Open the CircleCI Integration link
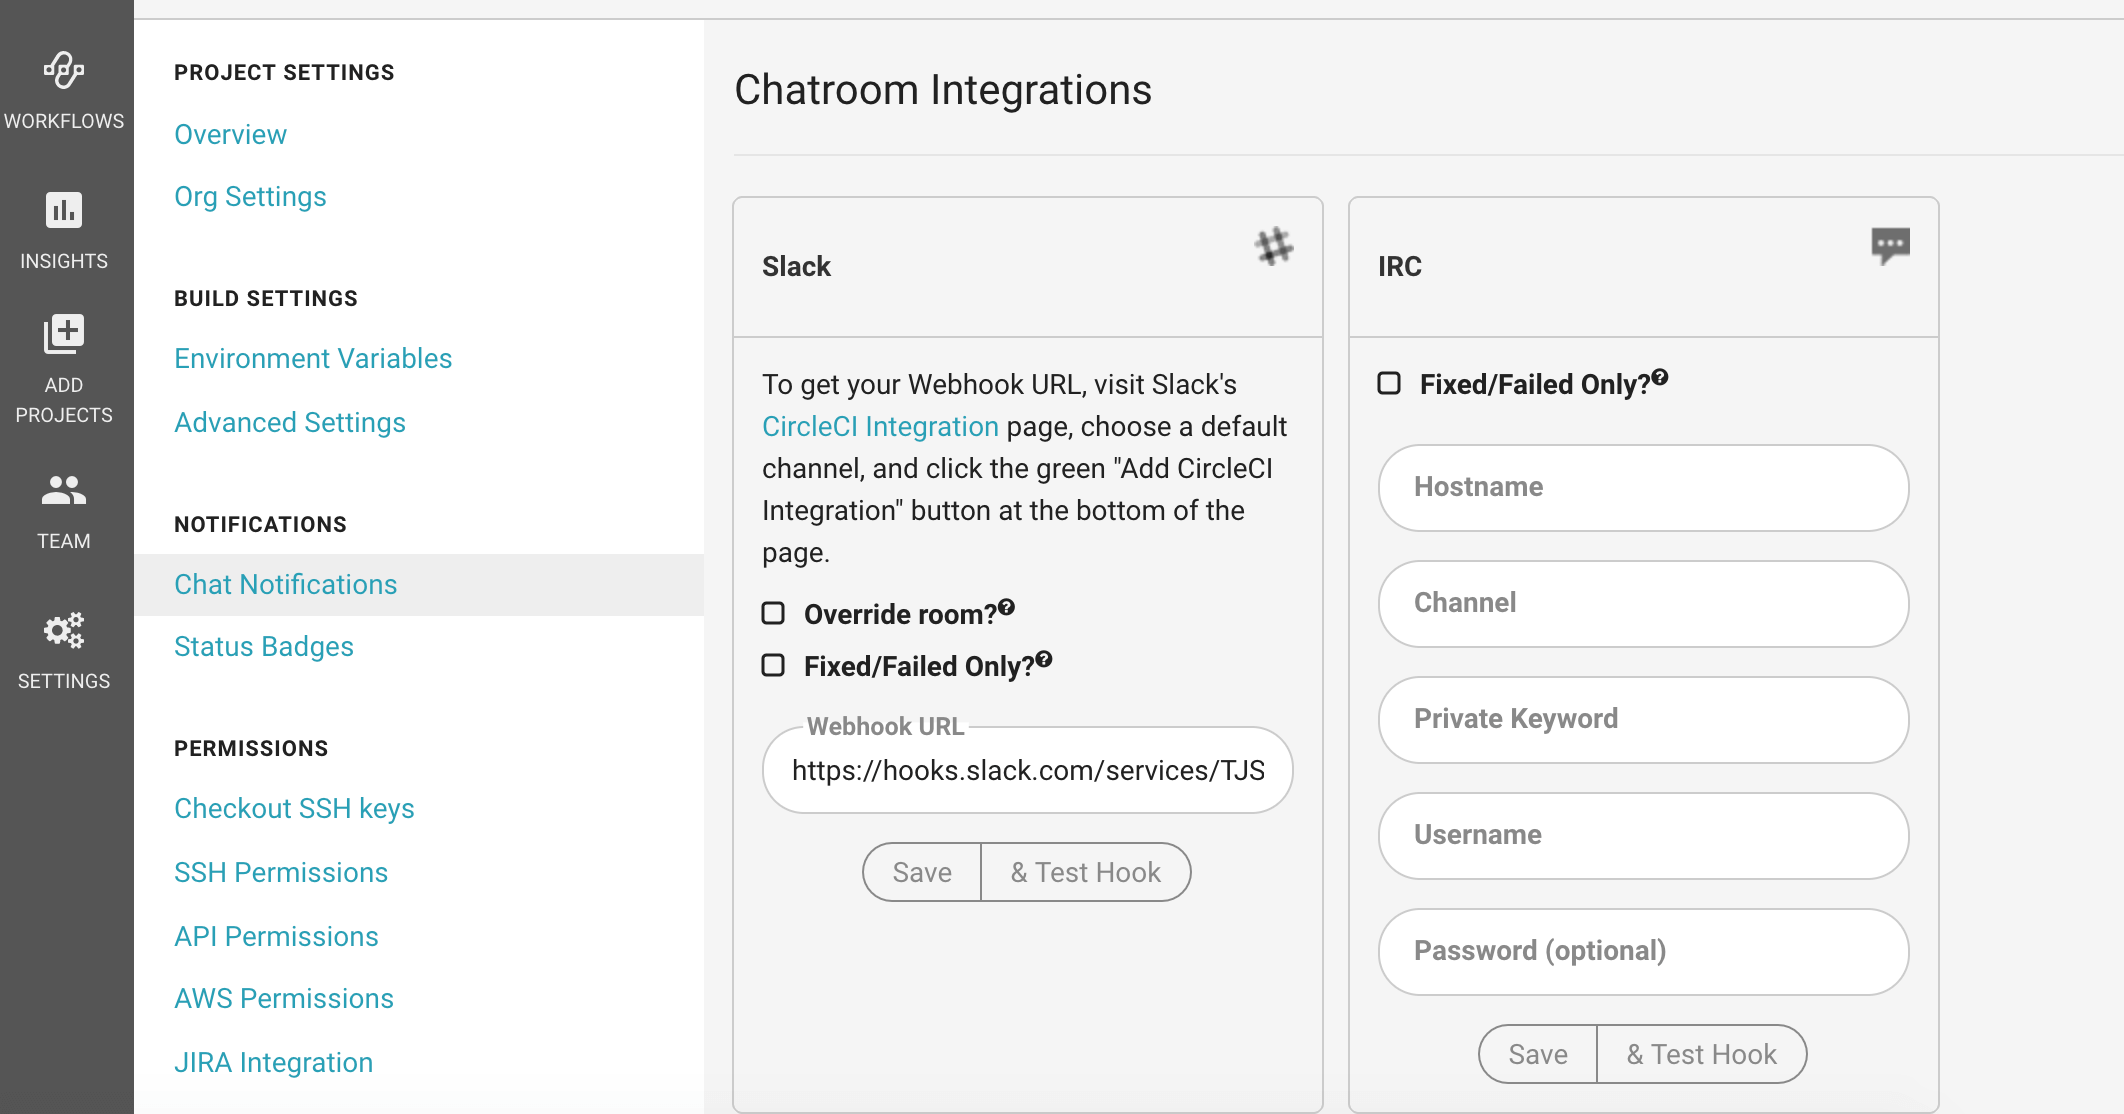 880,427
